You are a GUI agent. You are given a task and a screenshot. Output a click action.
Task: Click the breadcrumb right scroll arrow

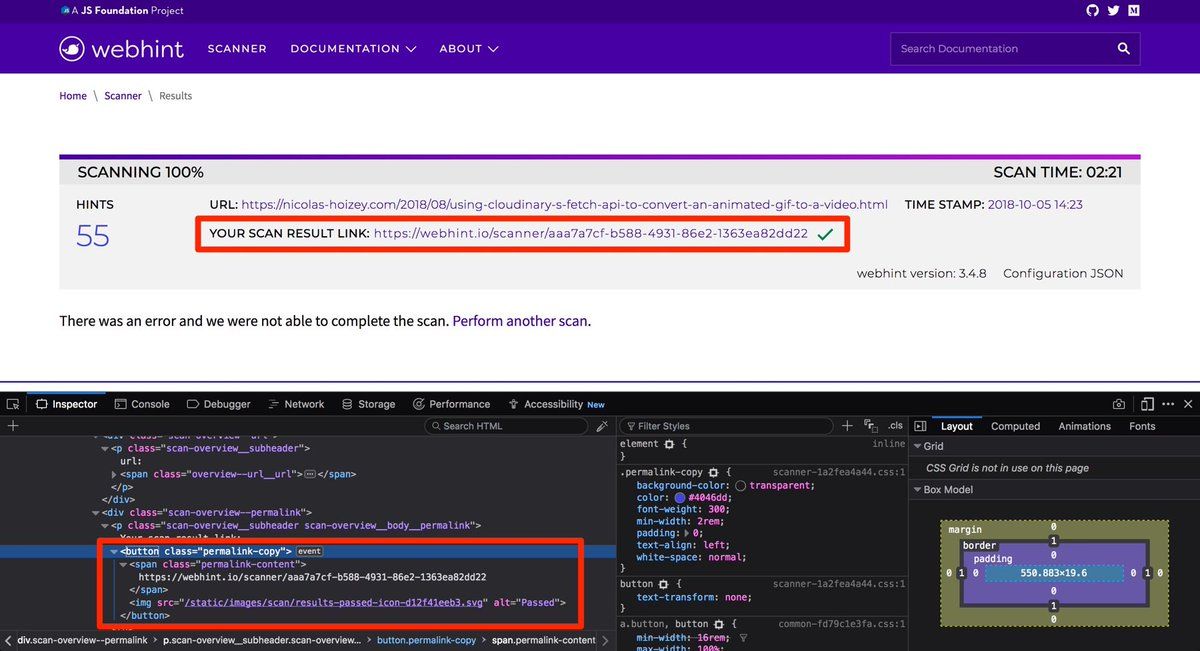(x=605, y=640)
